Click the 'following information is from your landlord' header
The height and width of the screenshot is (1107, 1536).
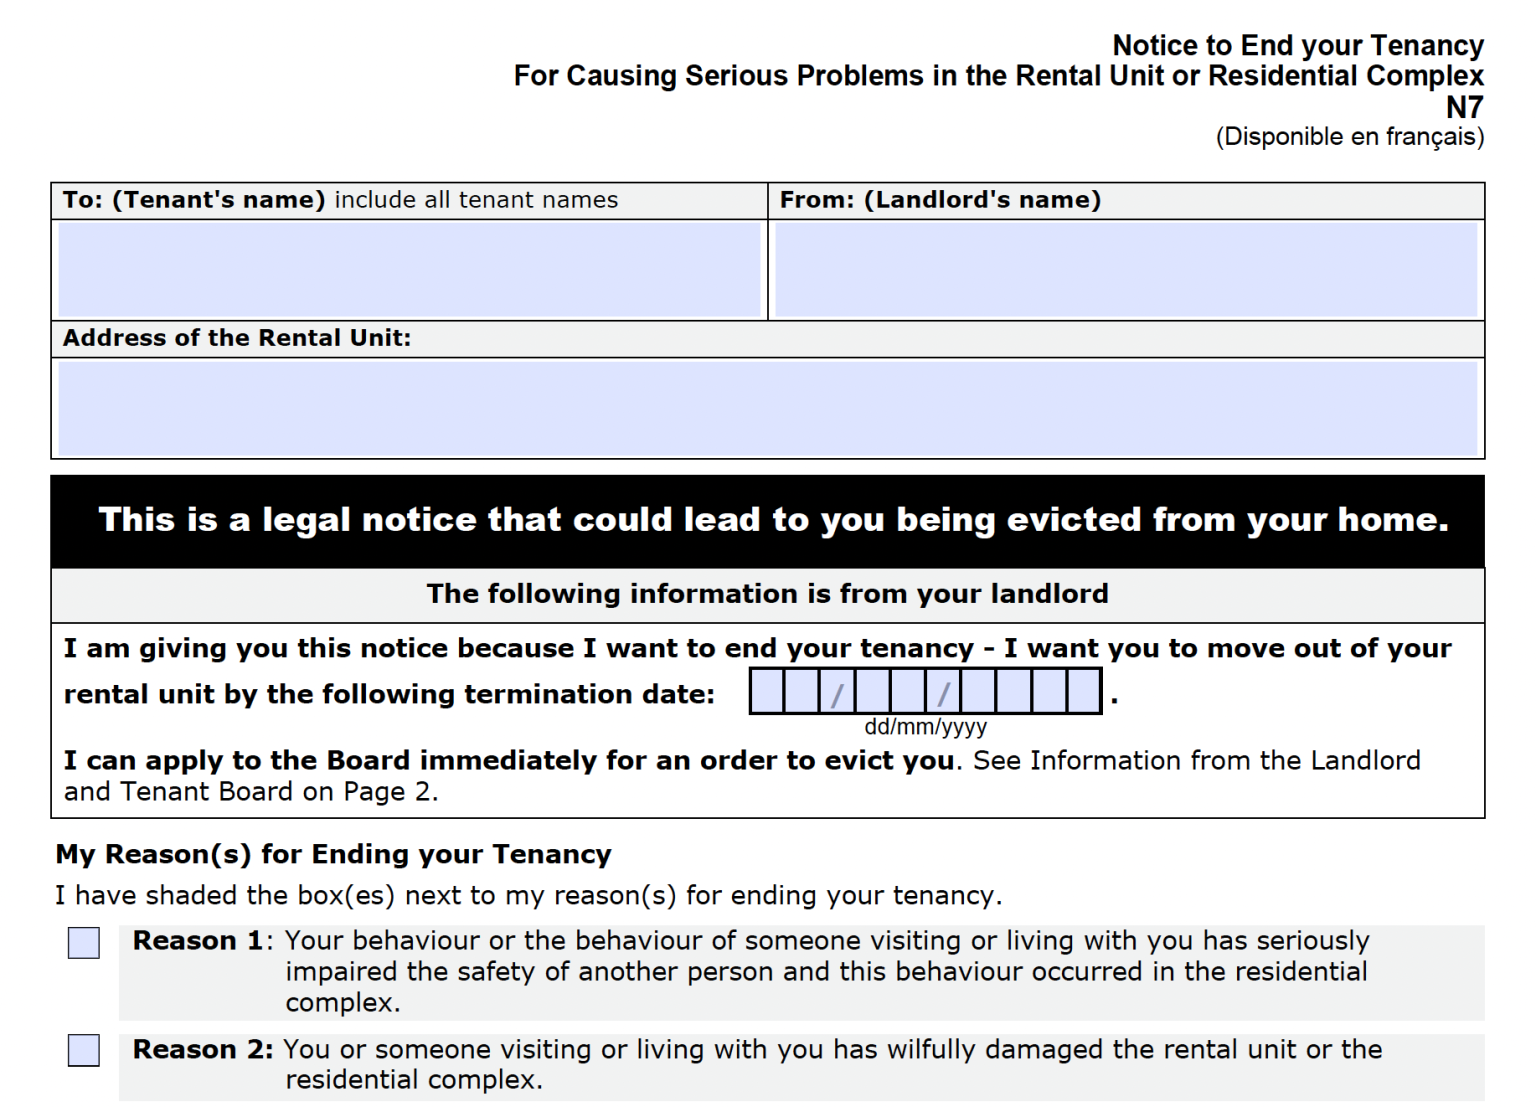coord(767,593)
